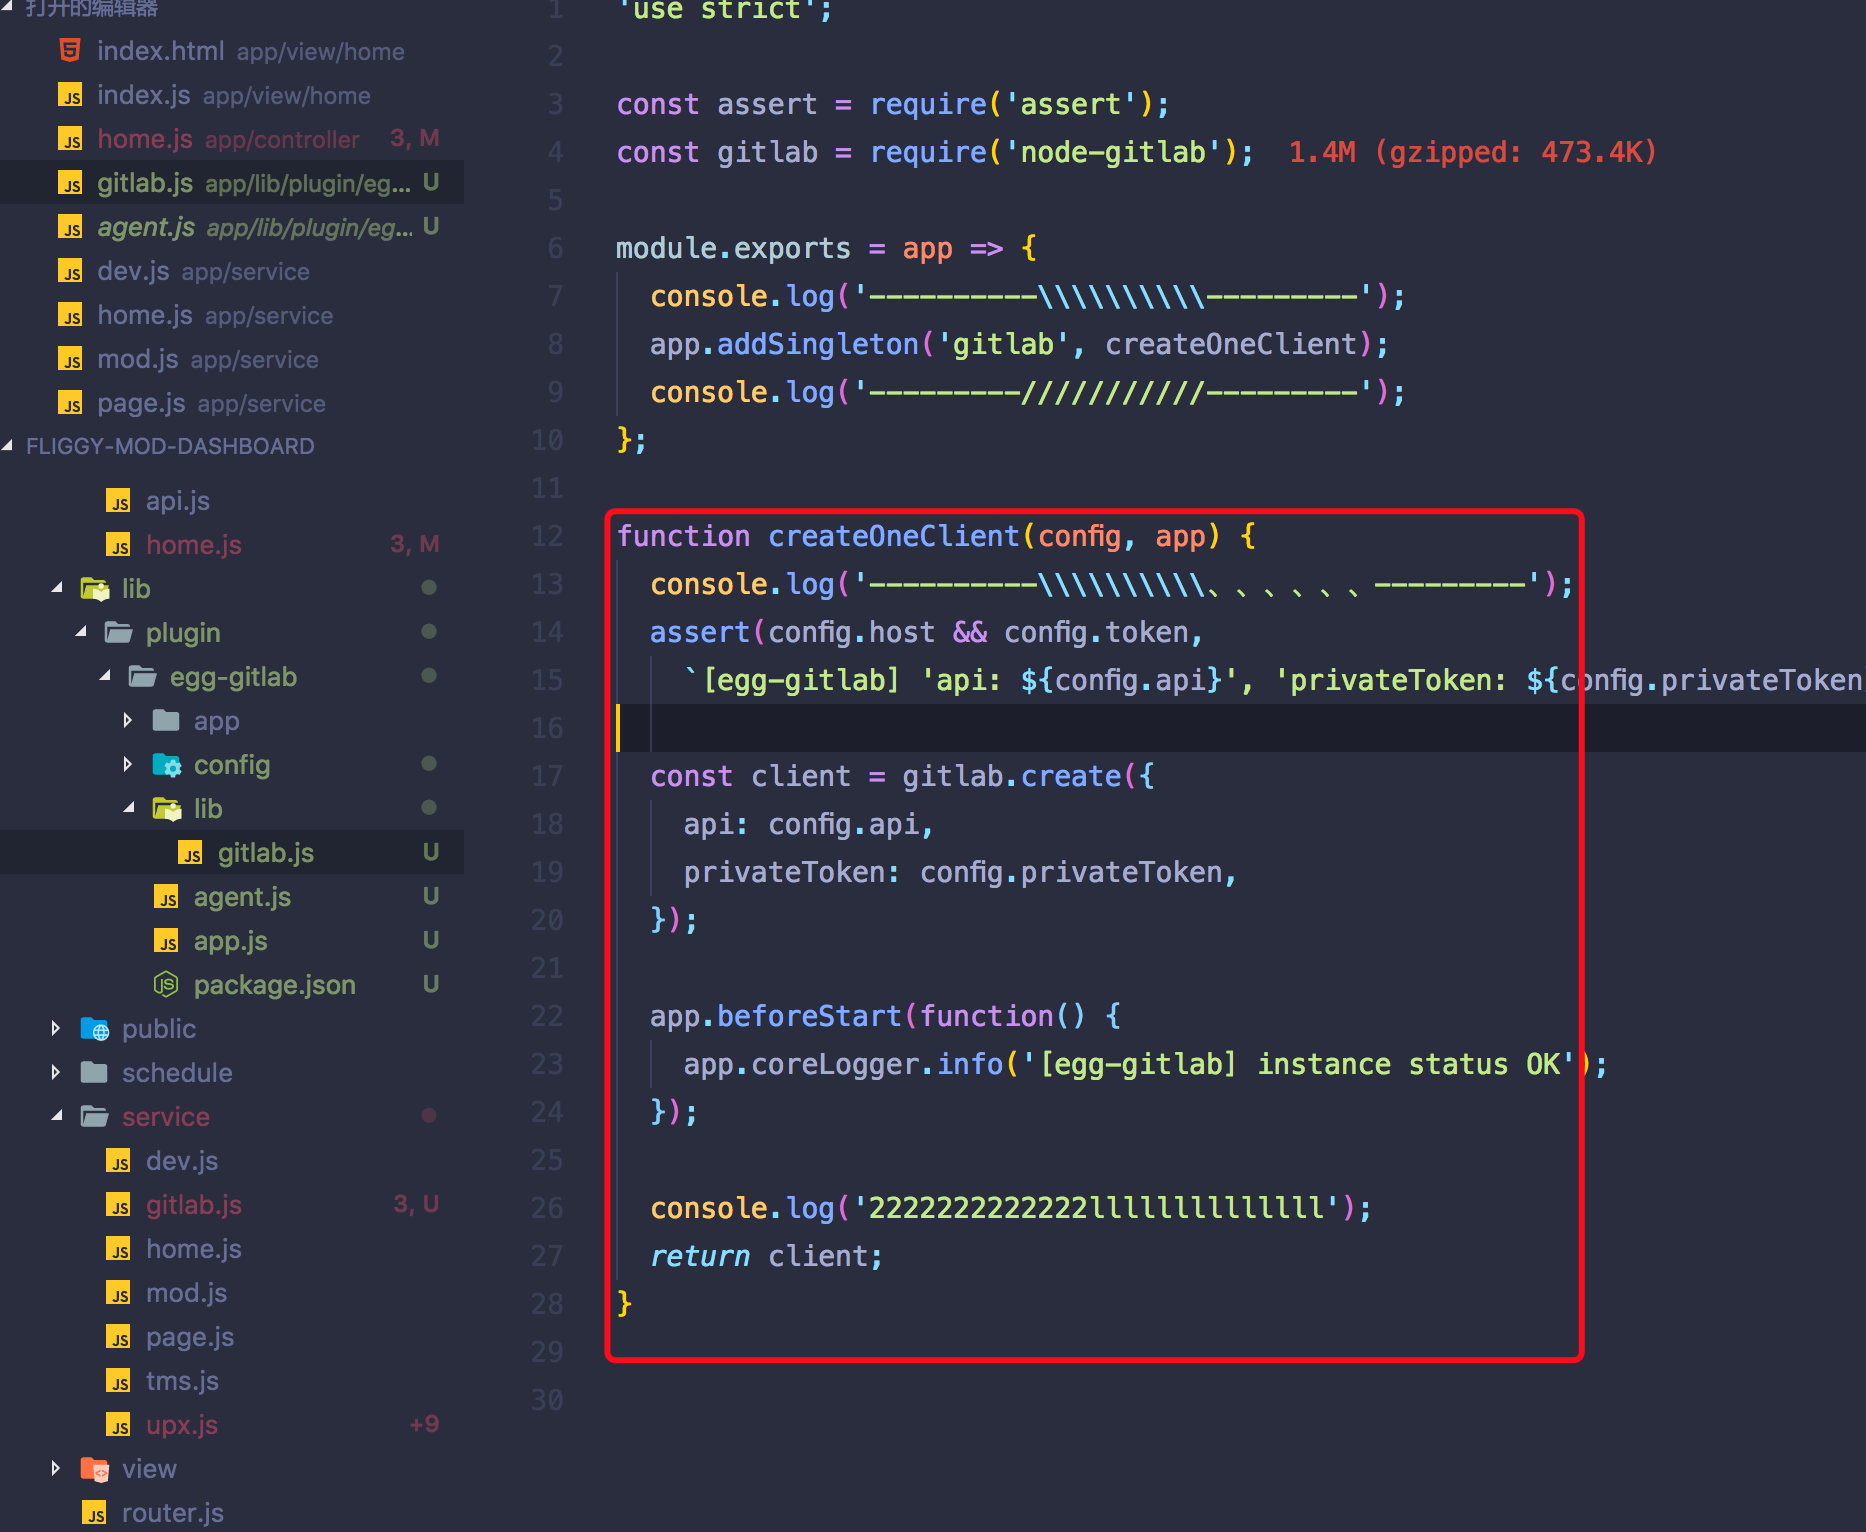Click the JS icon beside app.js

coord(166,941)
